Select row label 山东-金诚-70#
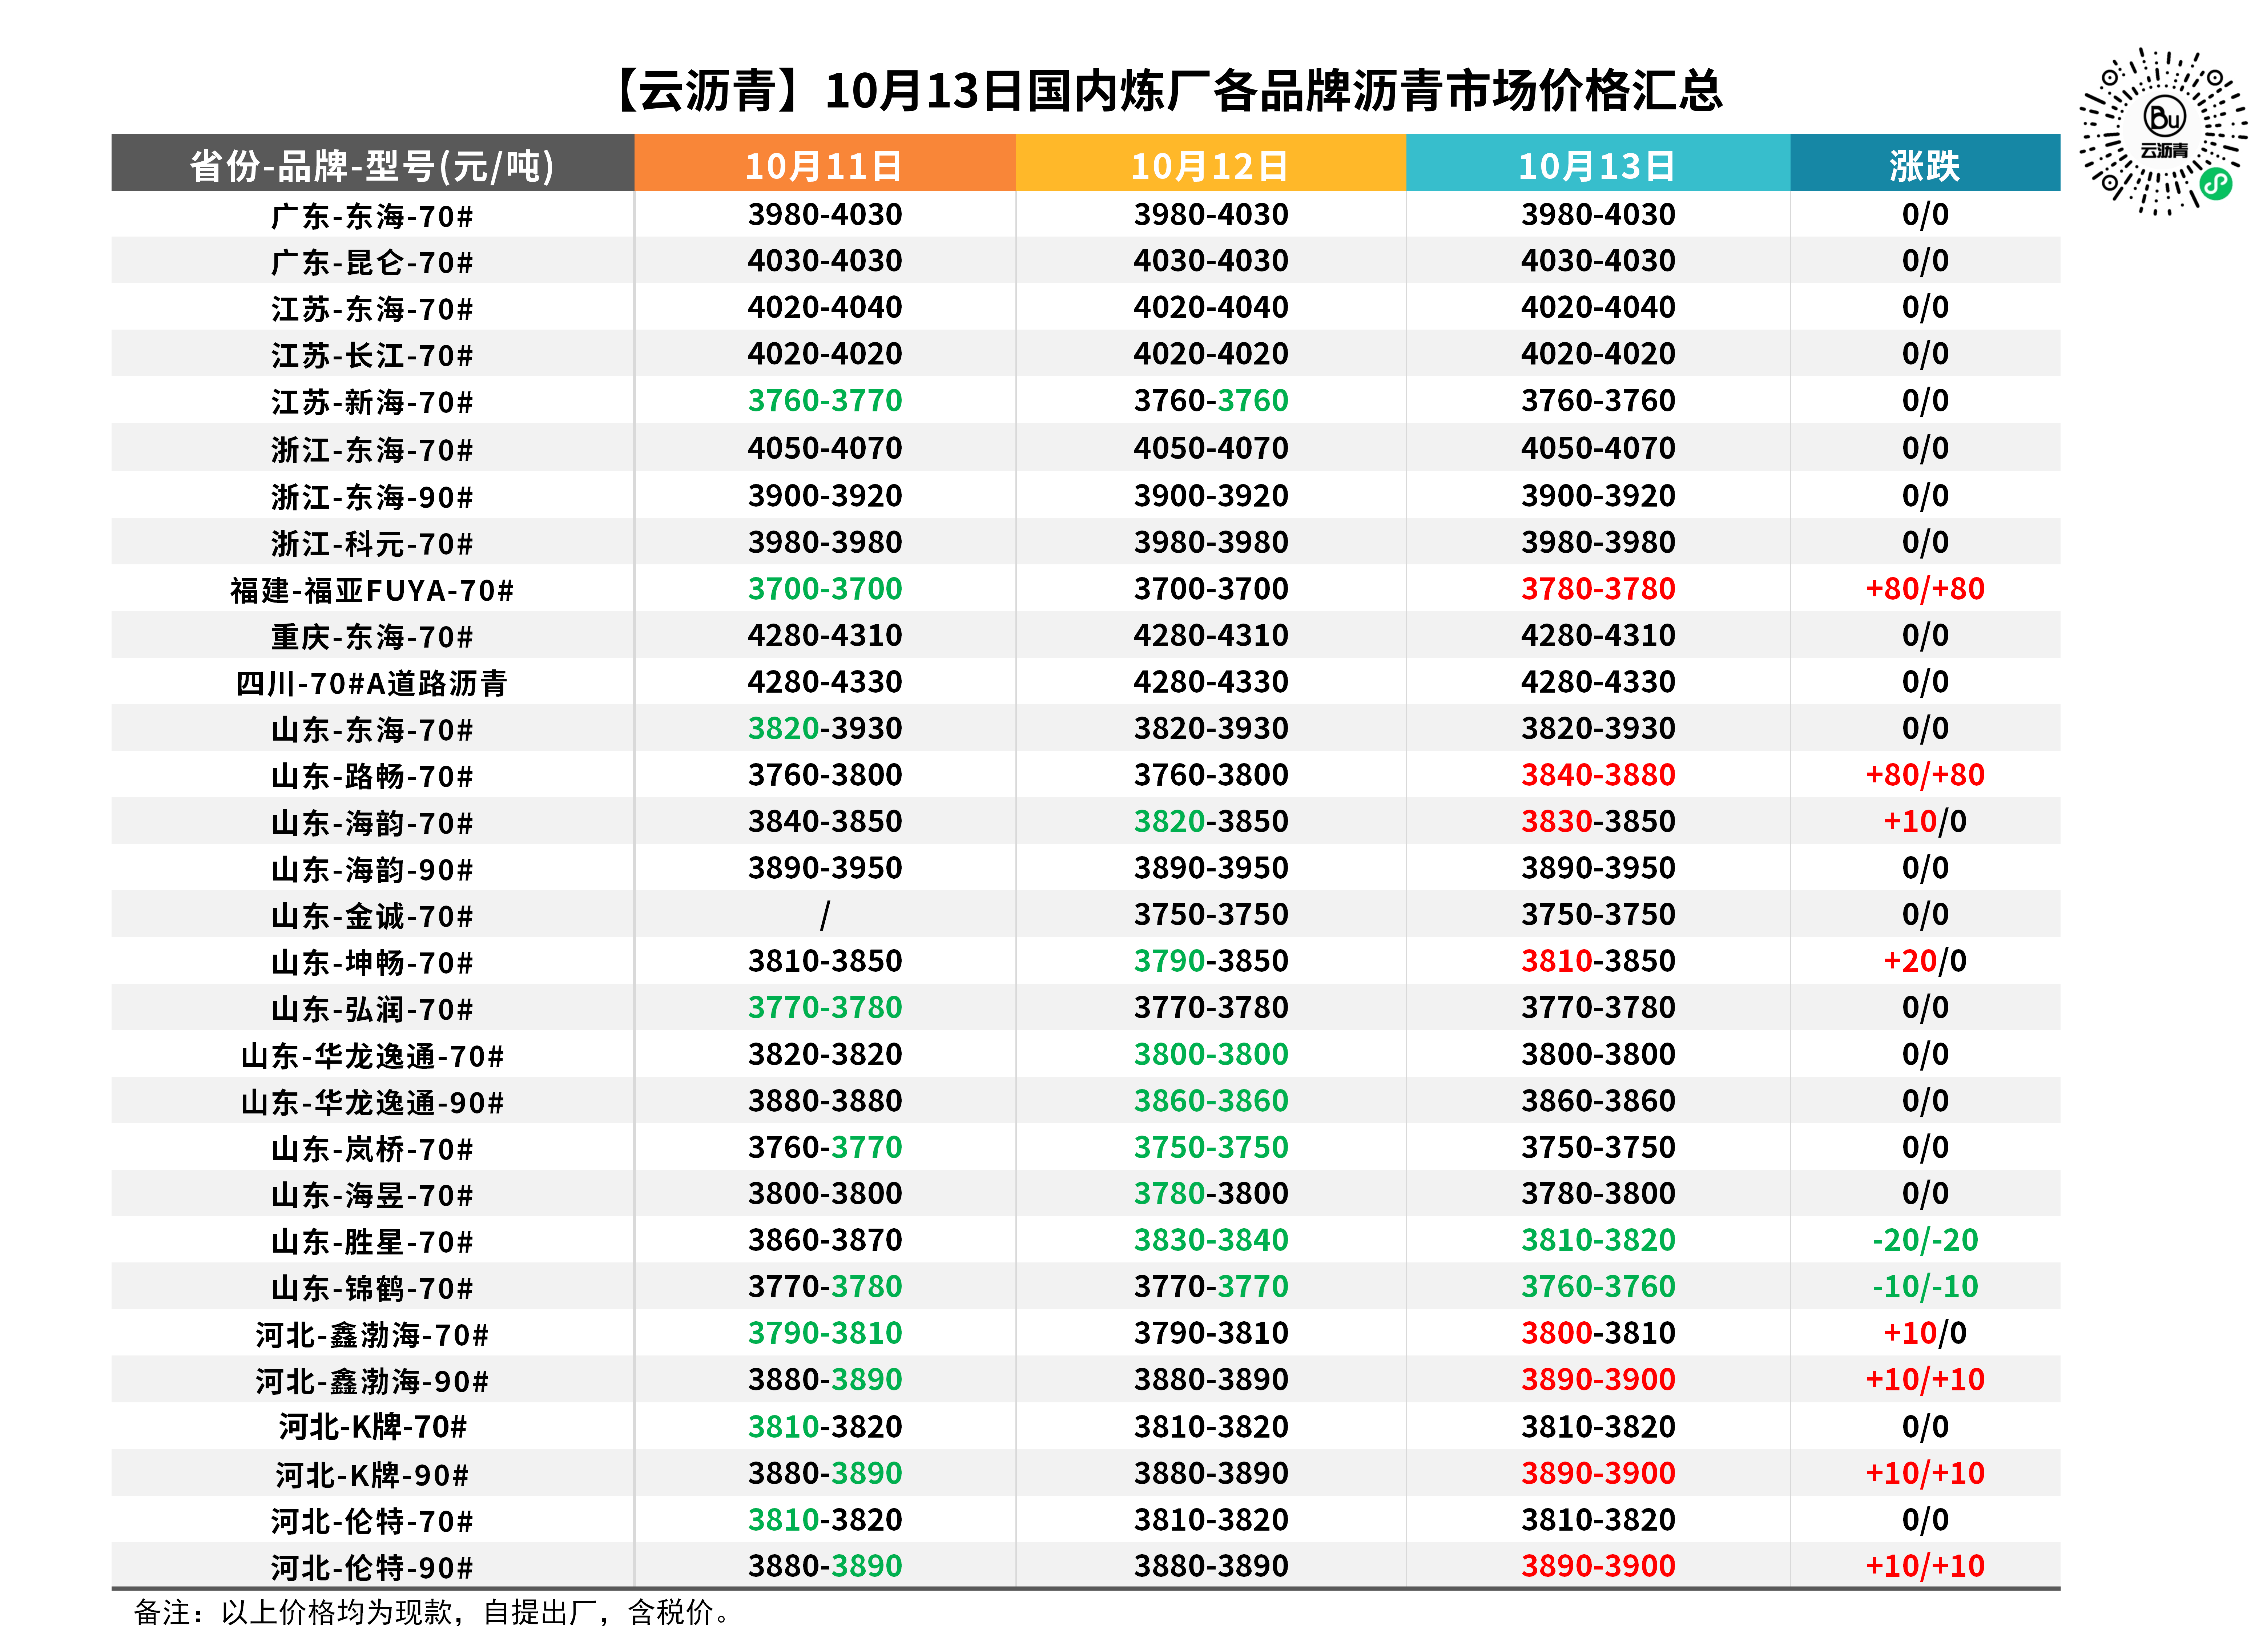Image resolution: width=2267 pixels, height=1652 pixels. coord(372,916)
